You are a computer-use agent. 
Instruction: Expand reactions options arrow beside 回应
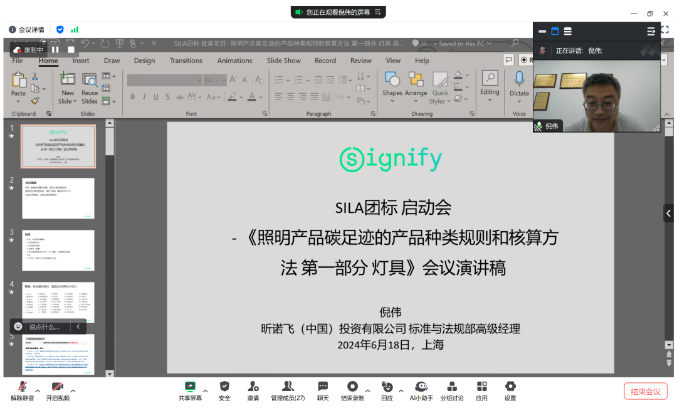pyautogui.click(x=401, y=391)
